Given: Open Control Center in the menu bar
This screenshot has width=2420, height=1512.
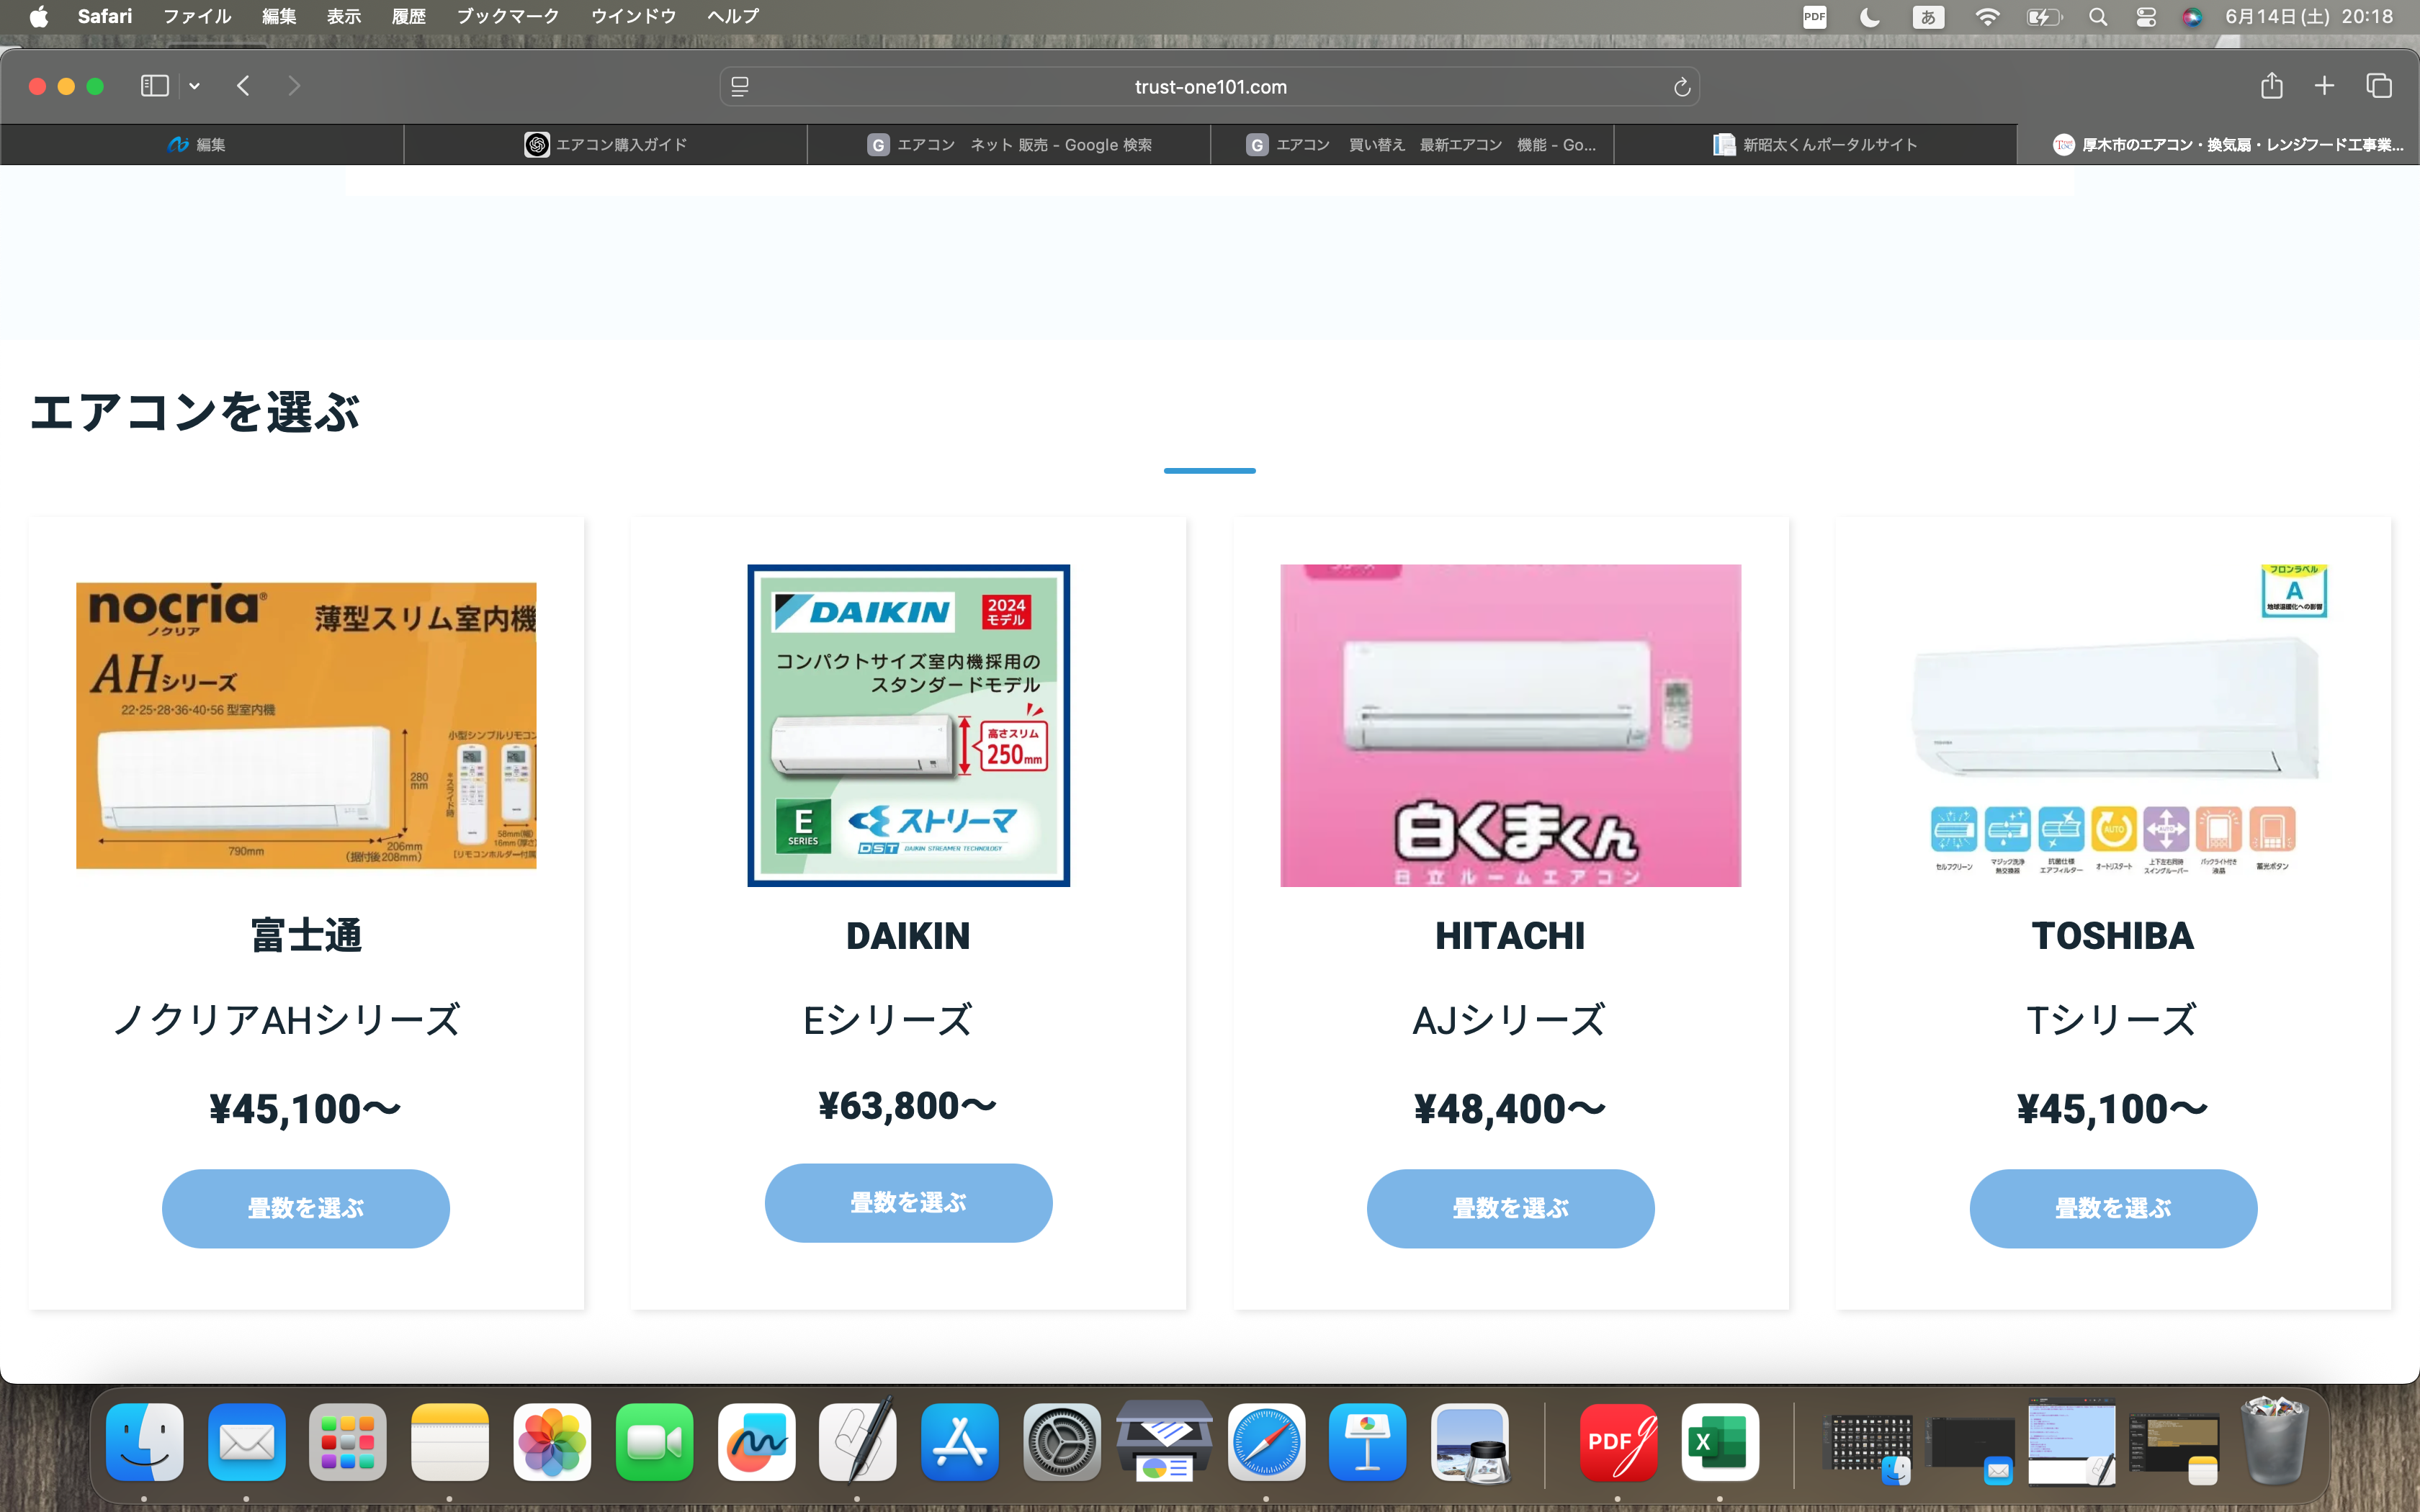Looking at the screenshot, I should (x=2146, y=16).
